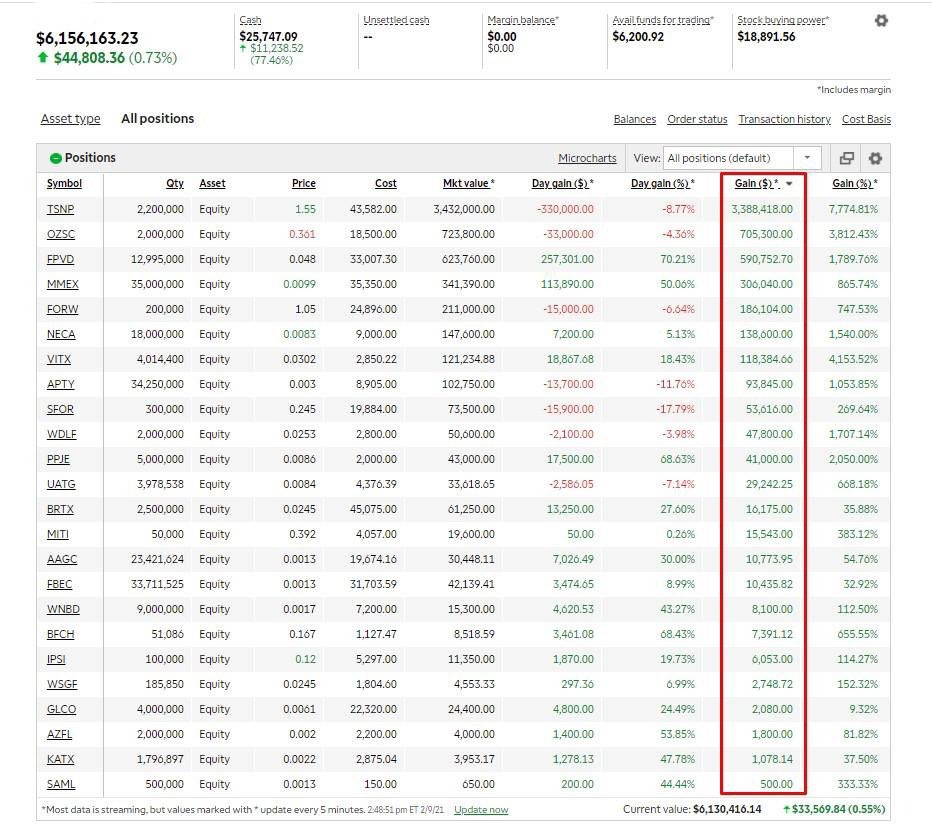Sort by Day gain ($) header
This screenshot has height=827, width=932.
[x=562, y=184]
